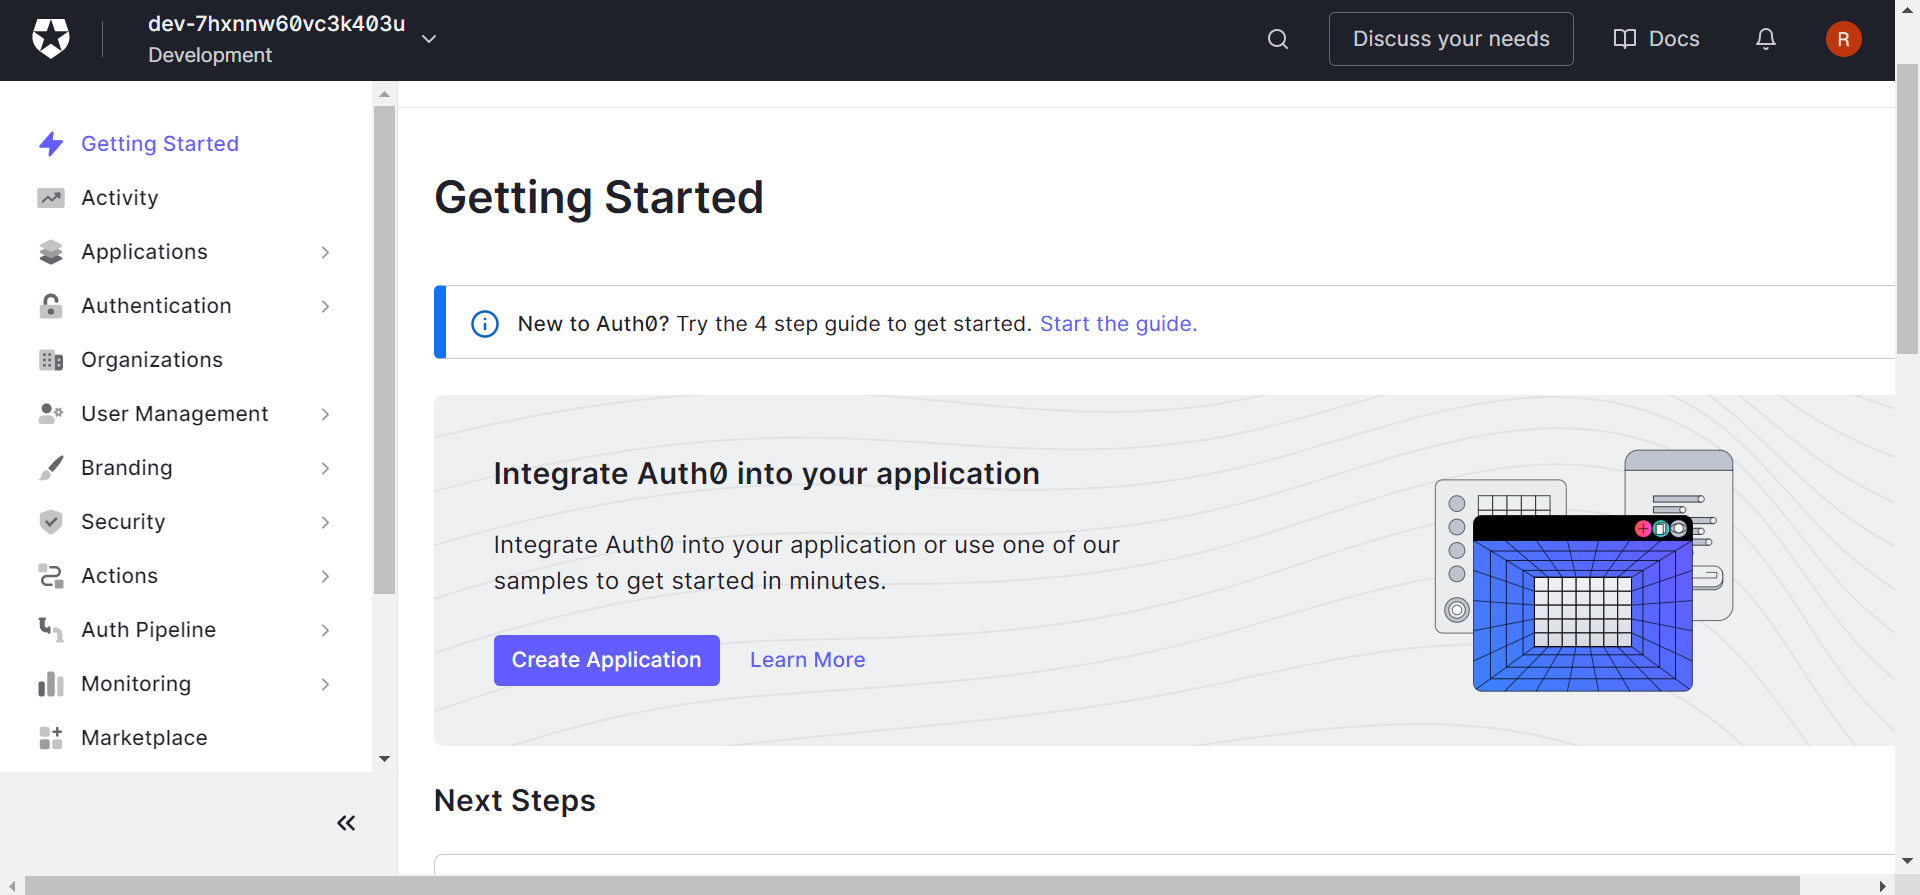Click the Organizations building icon
Image resolution: width=1920 pixels, height=895 pixels.
(x=51, y=360)
